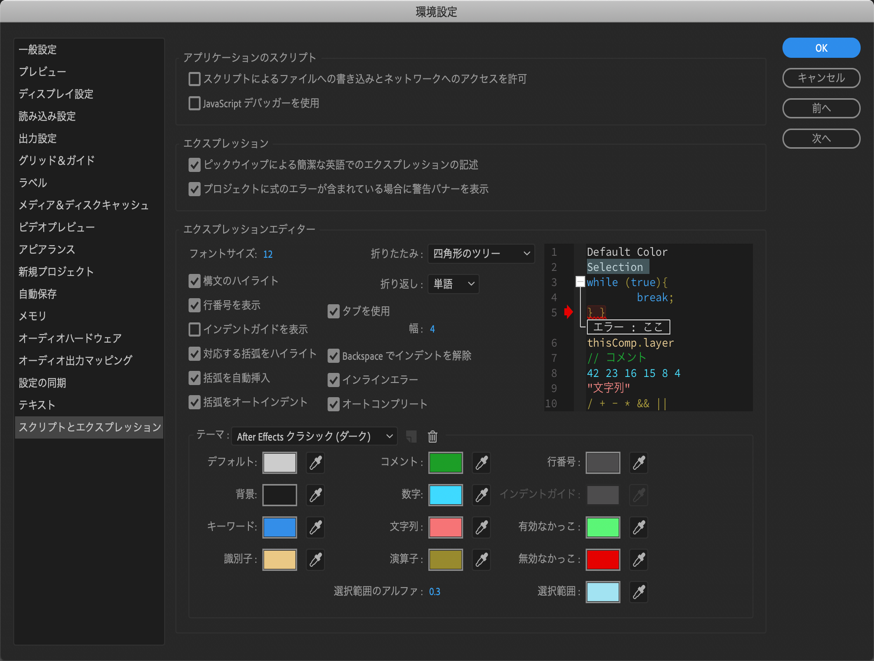This screenshot has height=661, width=874.
Task: Pick キーワード color with its eyedropper
Action: [316, 527]
